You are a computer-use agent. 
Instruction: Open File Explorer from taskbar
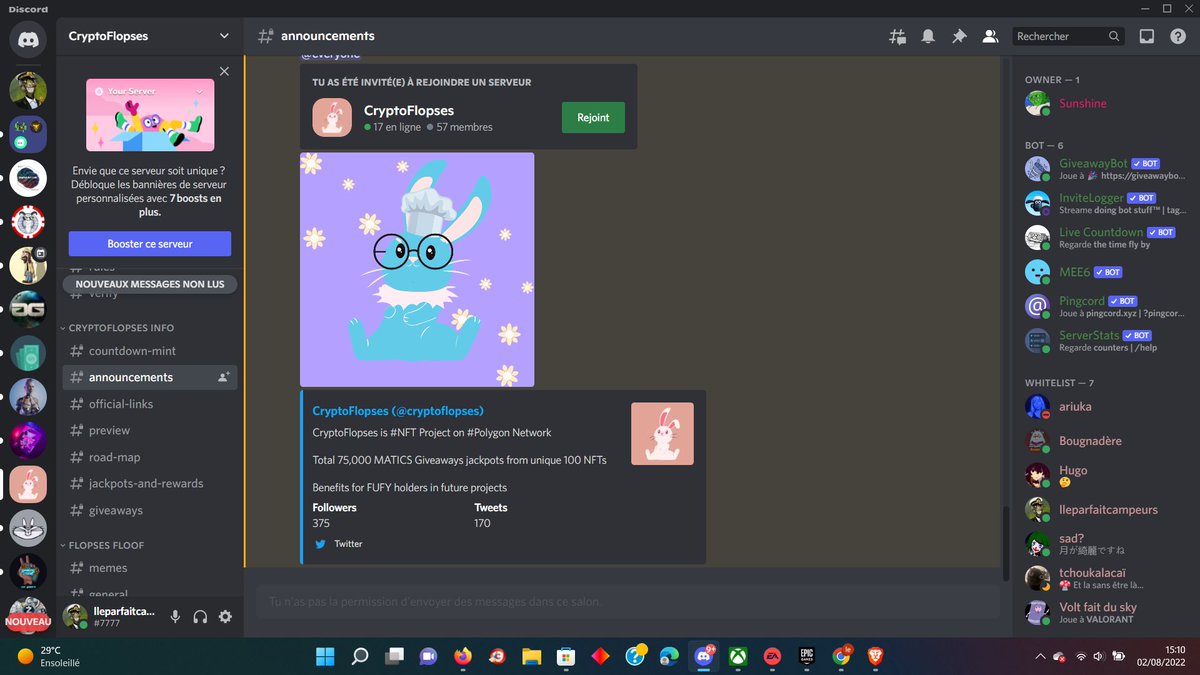(x=531, y=656)
